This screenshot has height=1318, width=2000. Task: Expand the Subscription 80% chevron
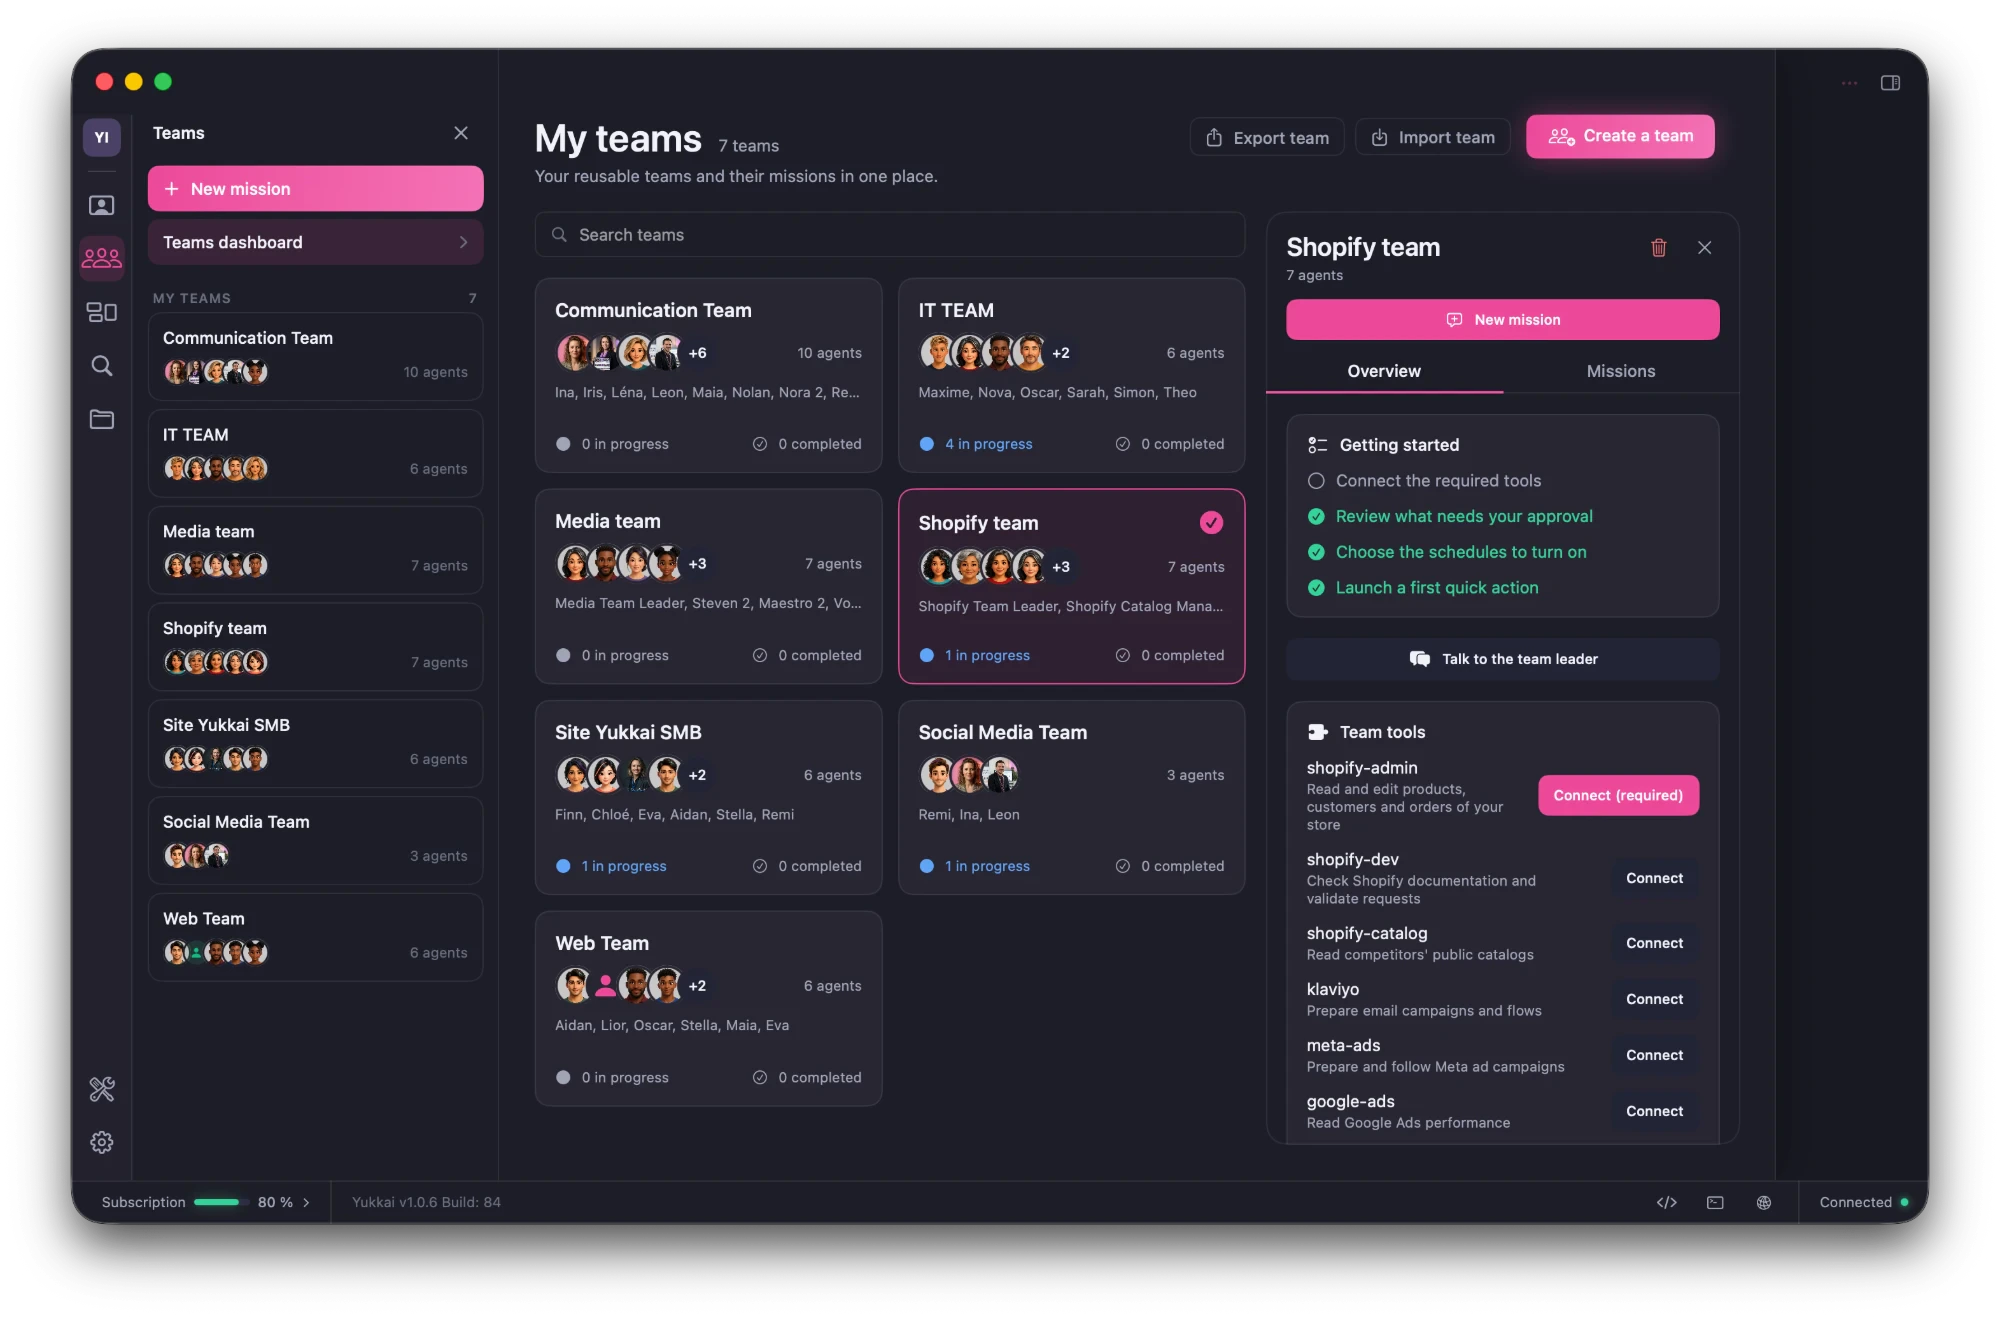click(x=306, y=1202)
